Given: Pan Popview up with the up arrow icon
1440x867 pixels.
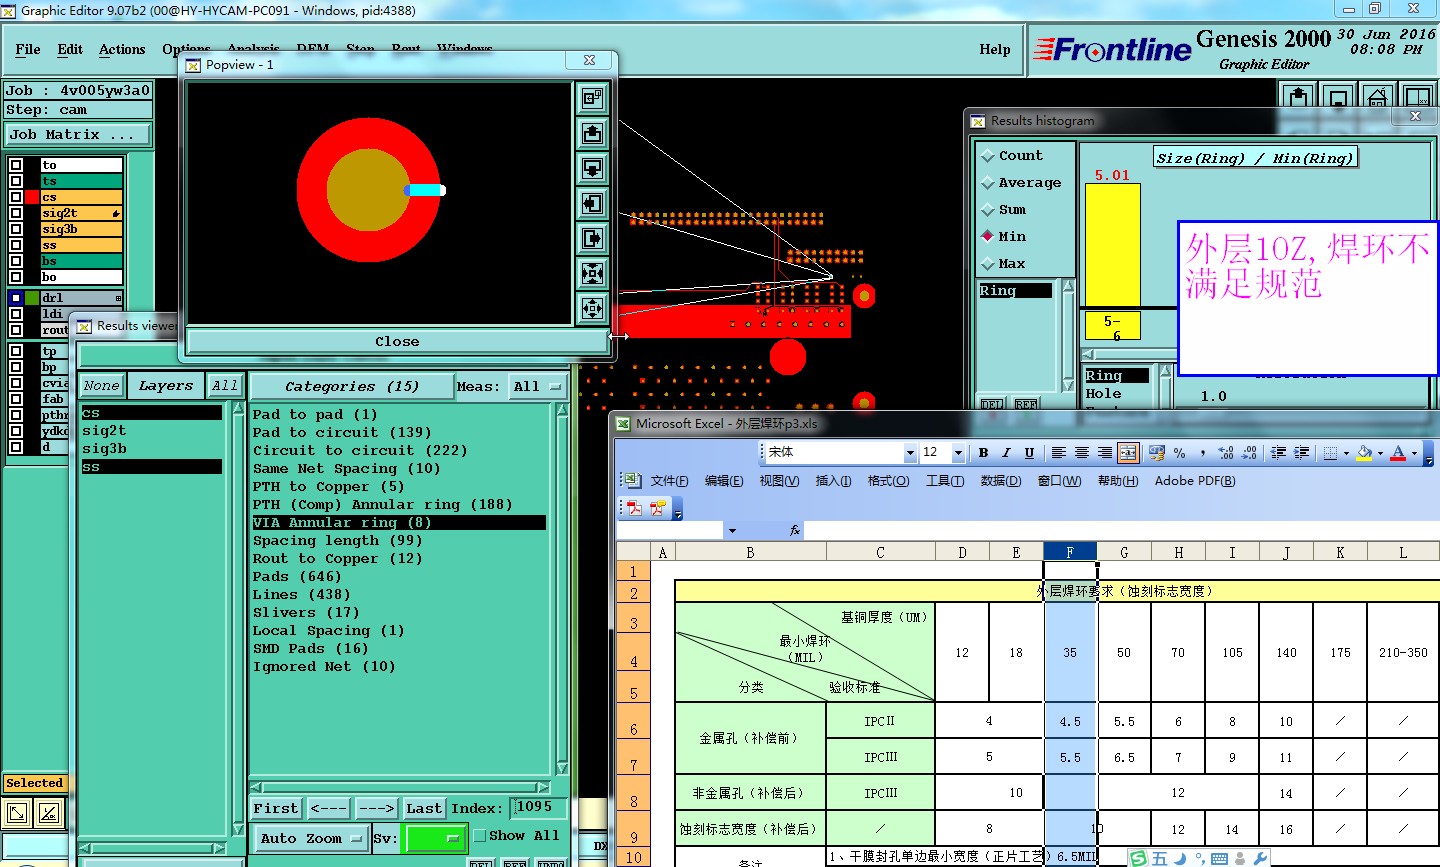Looking at the screenshot, I should pyautogui.click(x=593, y=133).
